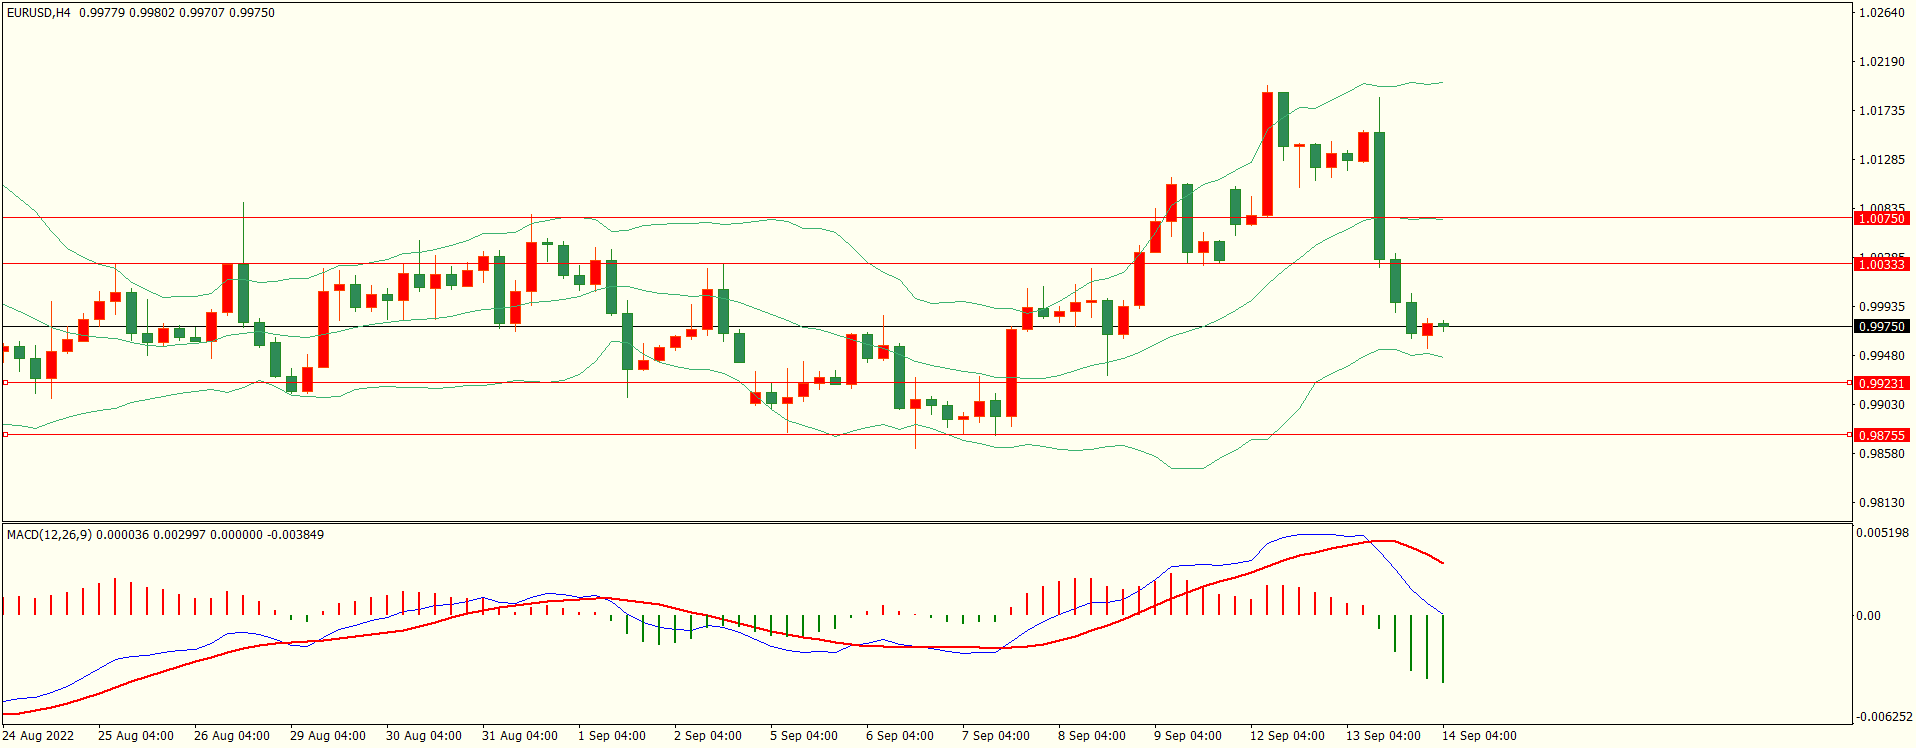Select the red 1.00333 price level tag
This screenshot has width=1916, height=748.
pyautogui.click(x=1881, y=264)
